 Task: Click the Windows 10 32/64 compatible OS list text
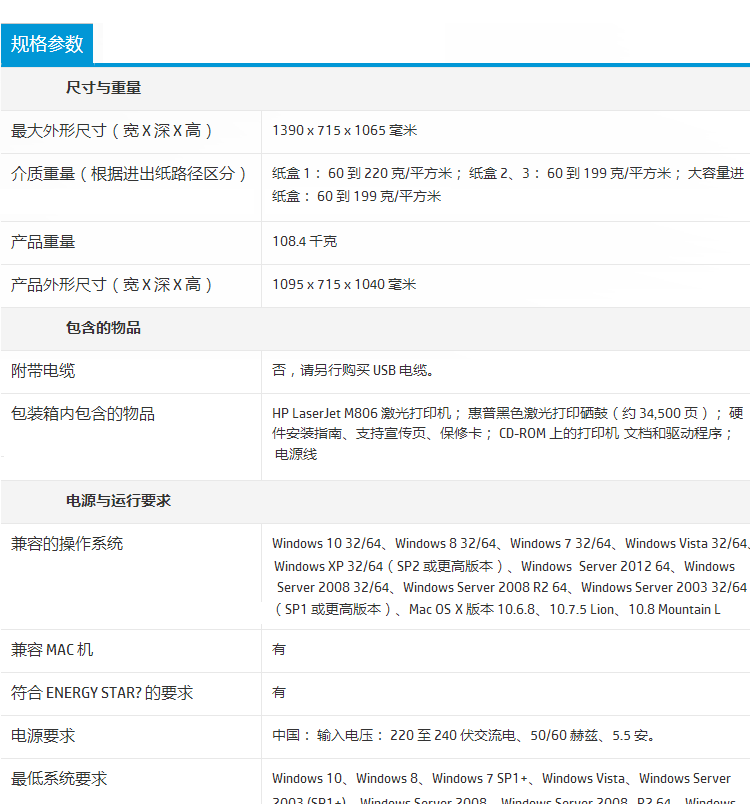pos(510,576)
